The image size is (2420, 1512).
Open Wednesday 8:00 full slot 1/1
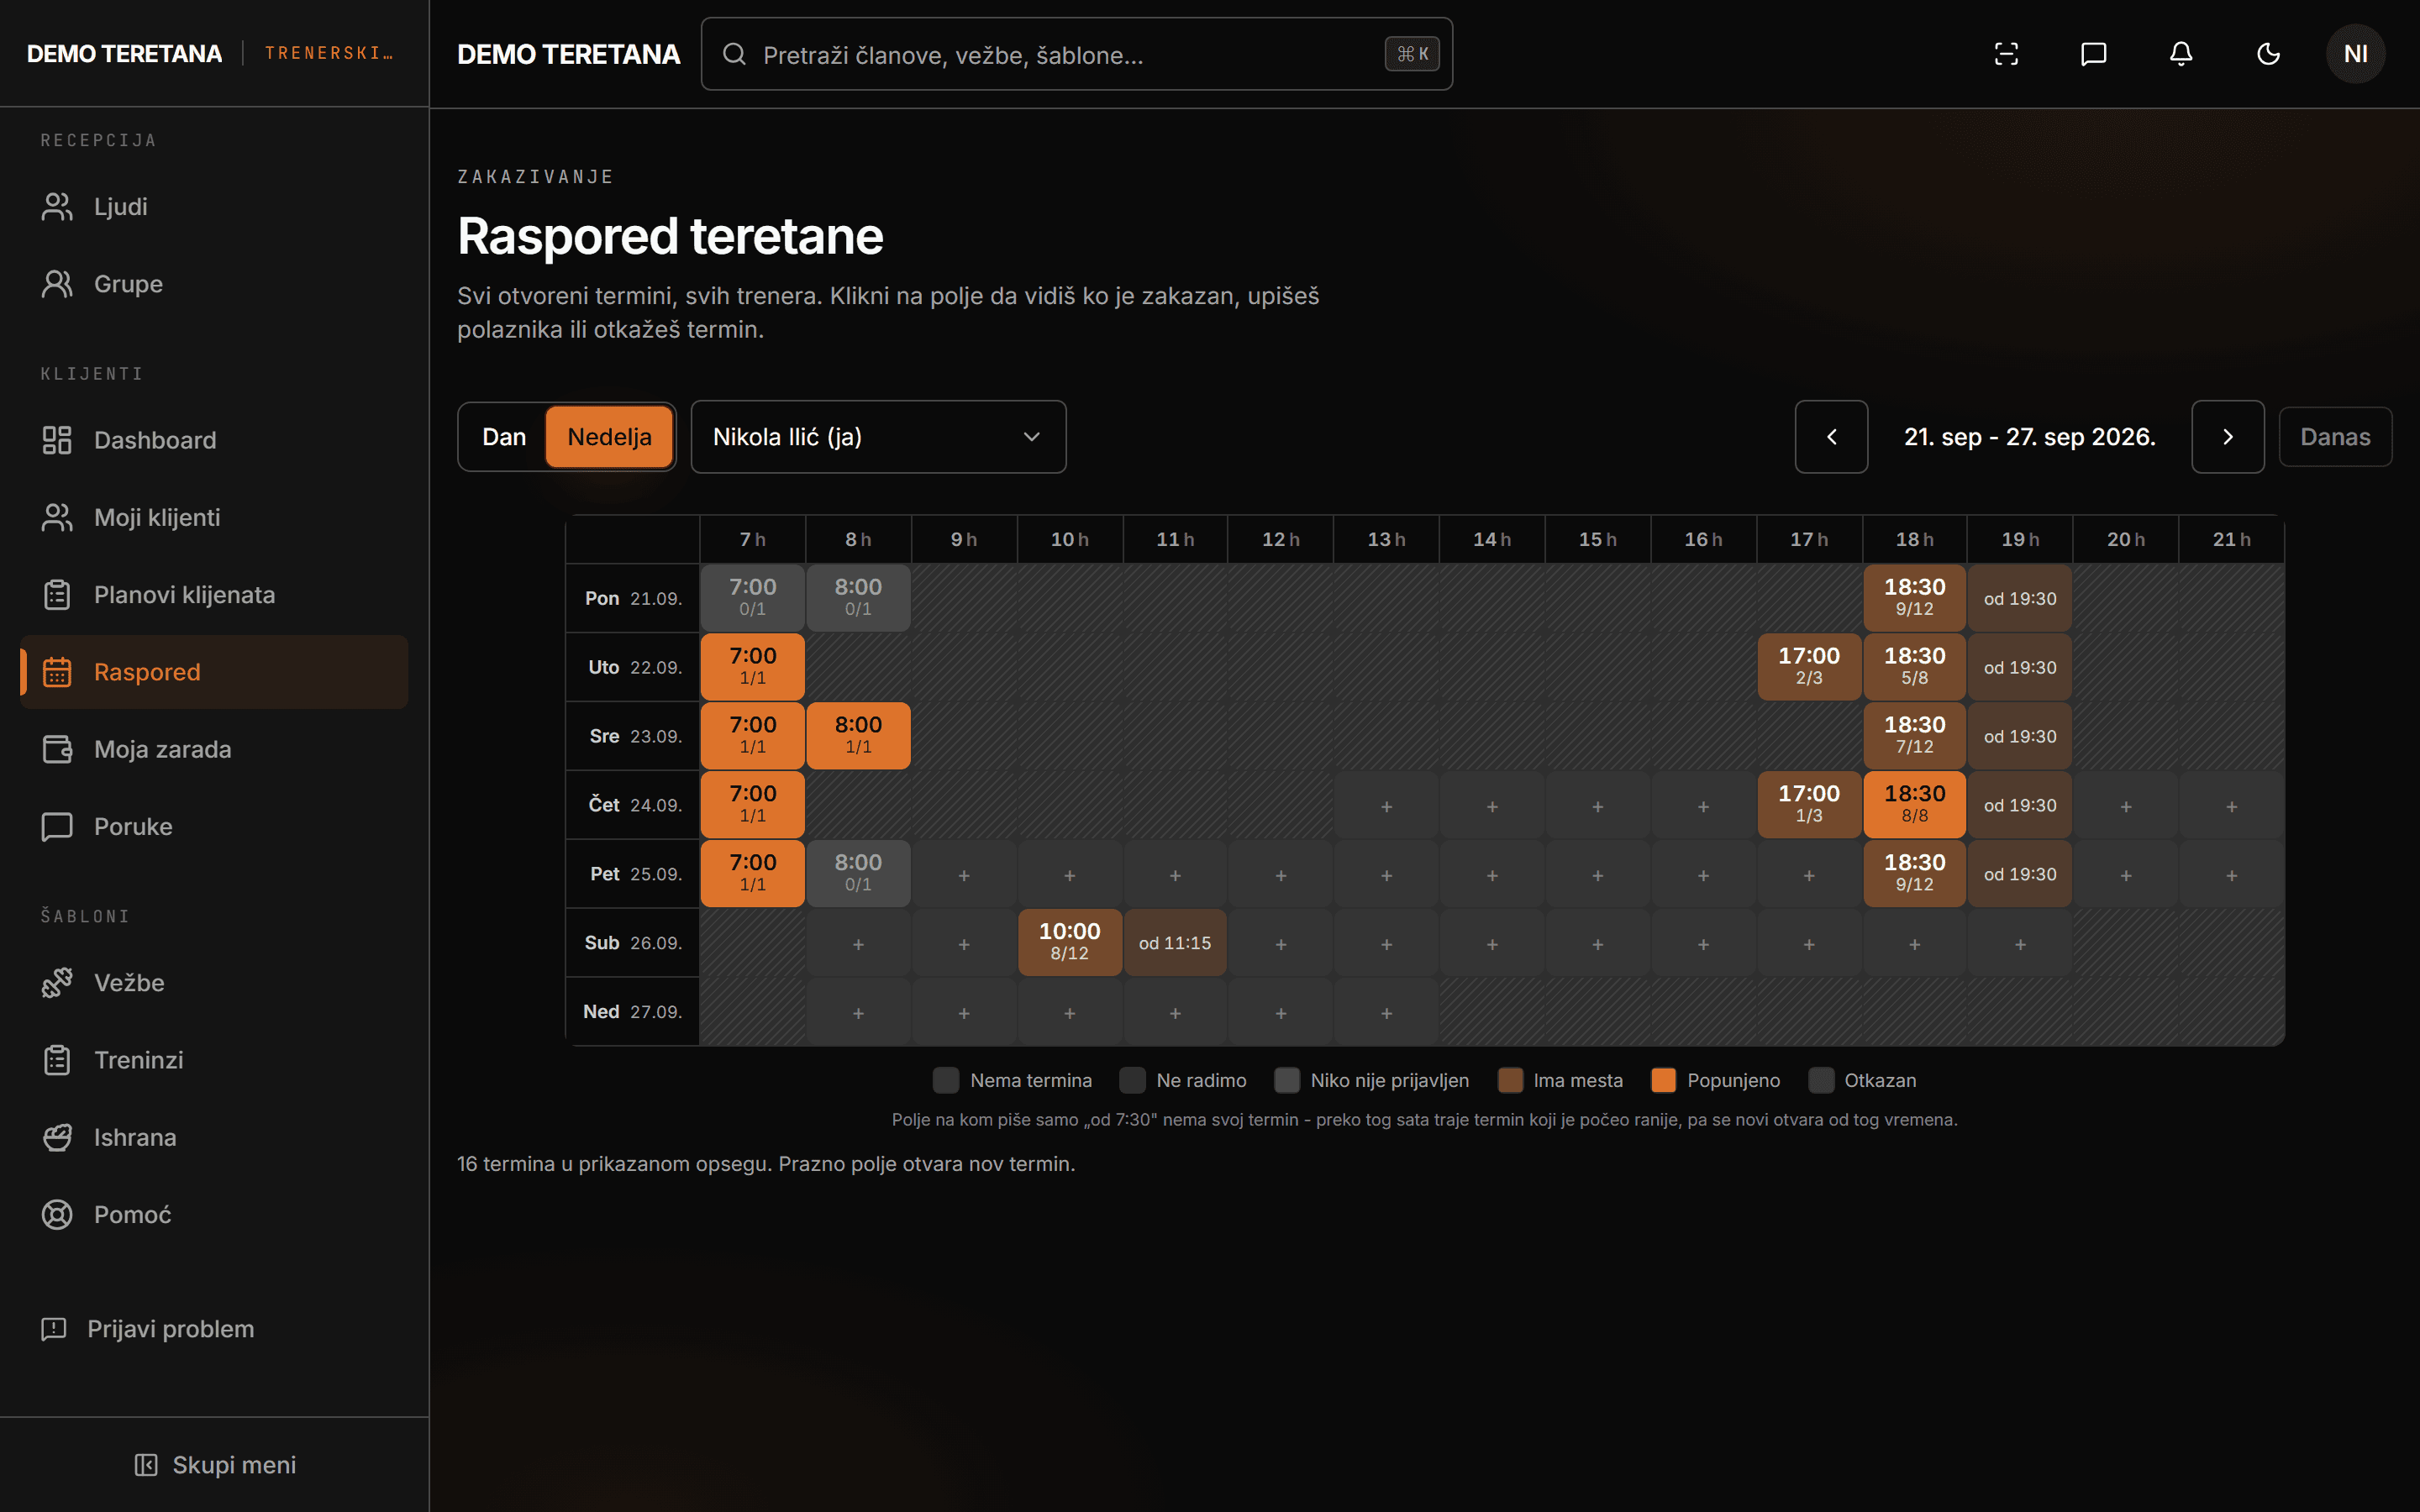coord(858,735)
